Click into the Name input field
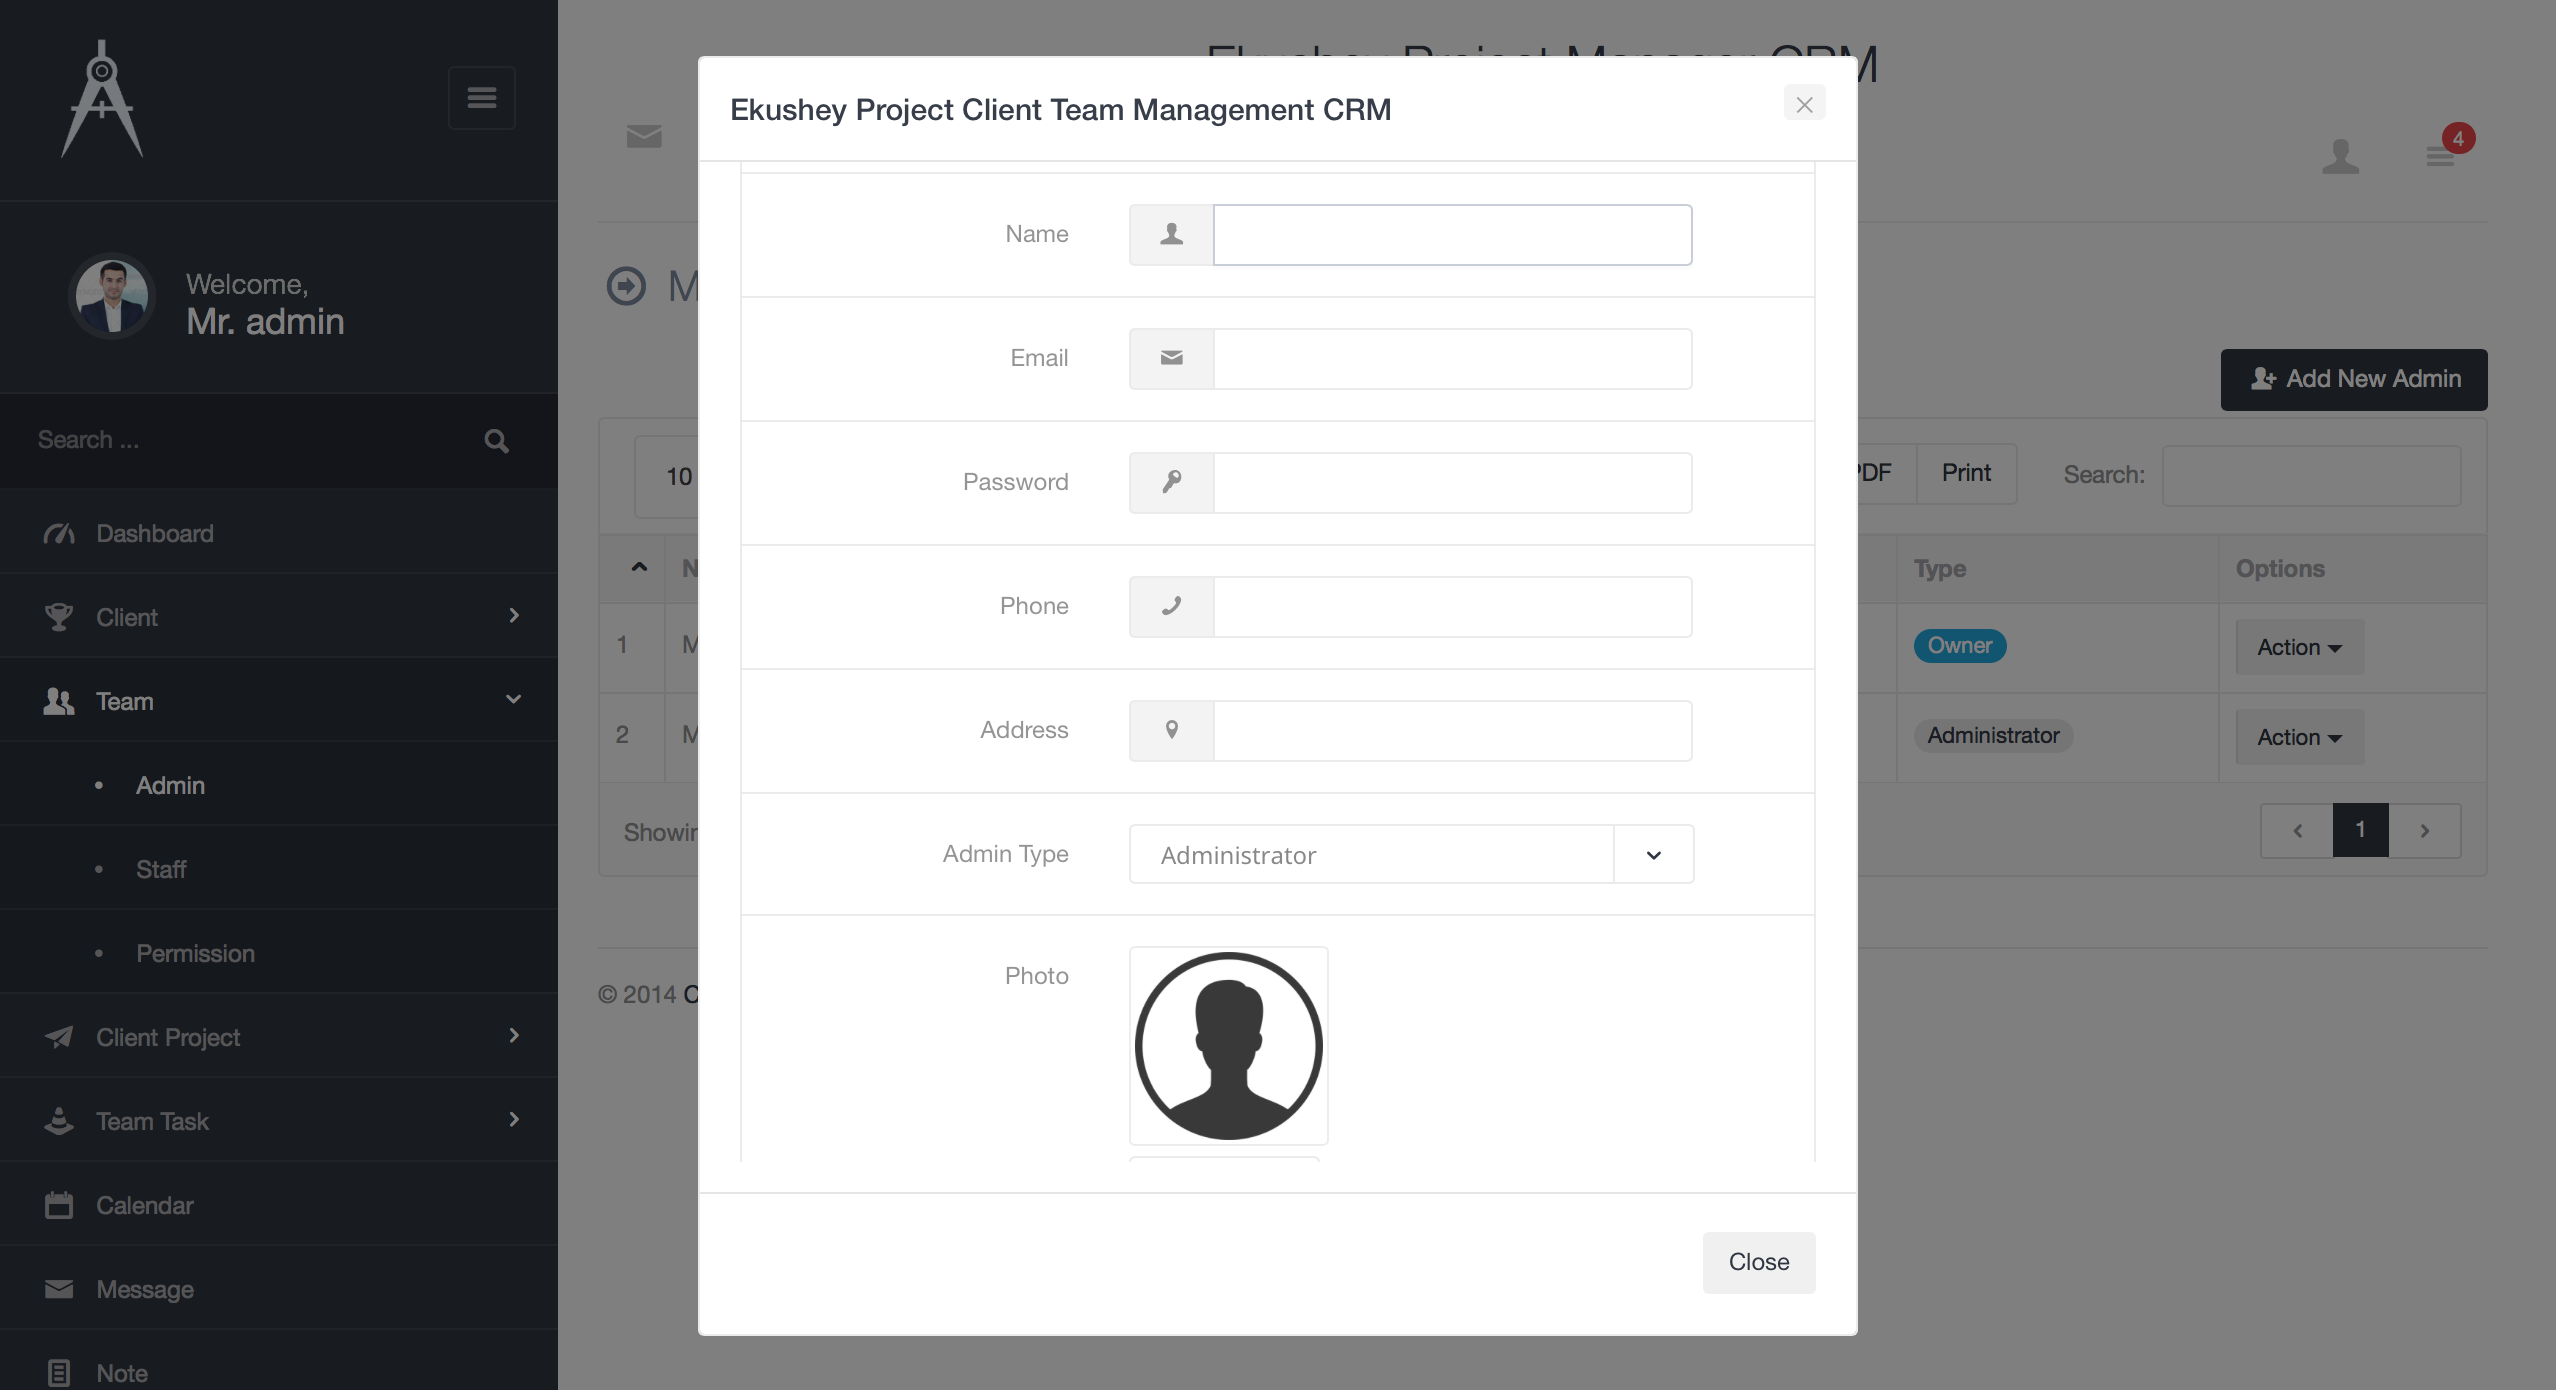Screen dimensions: 2556x1390 (x=1451, y=235)
